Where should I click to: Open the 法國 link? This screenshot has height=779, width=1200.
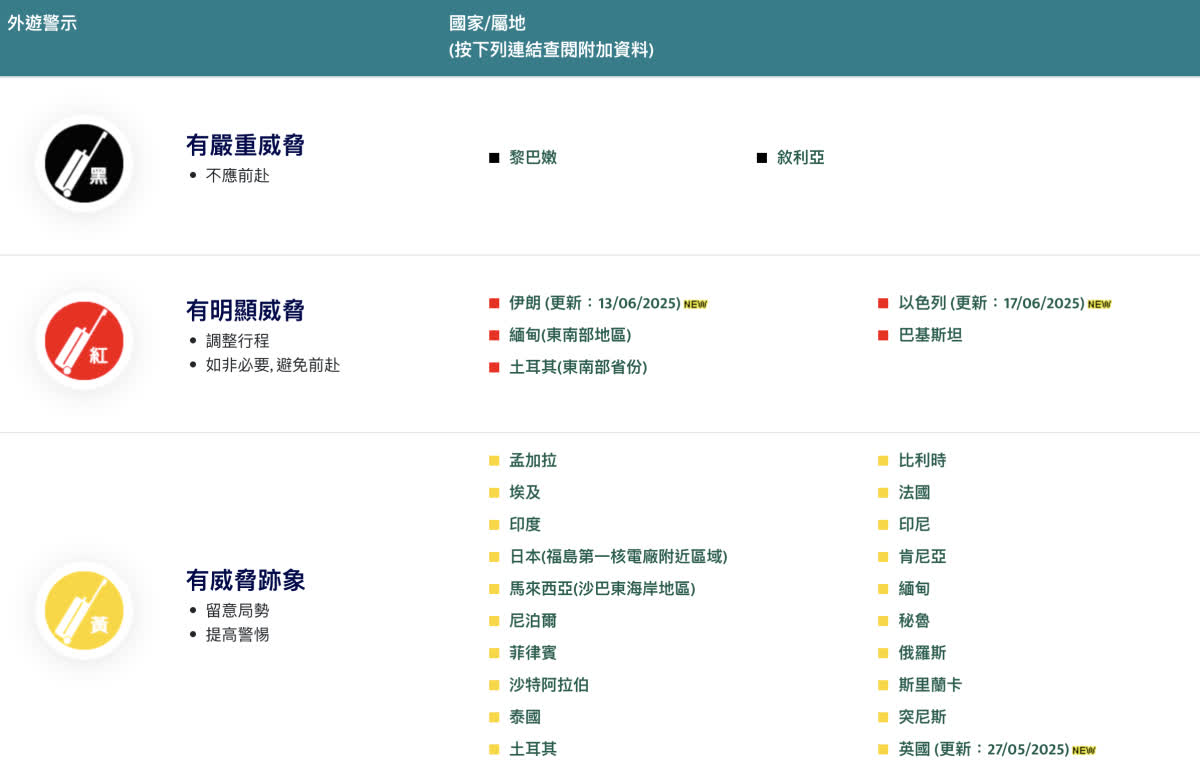coord(915,493)
